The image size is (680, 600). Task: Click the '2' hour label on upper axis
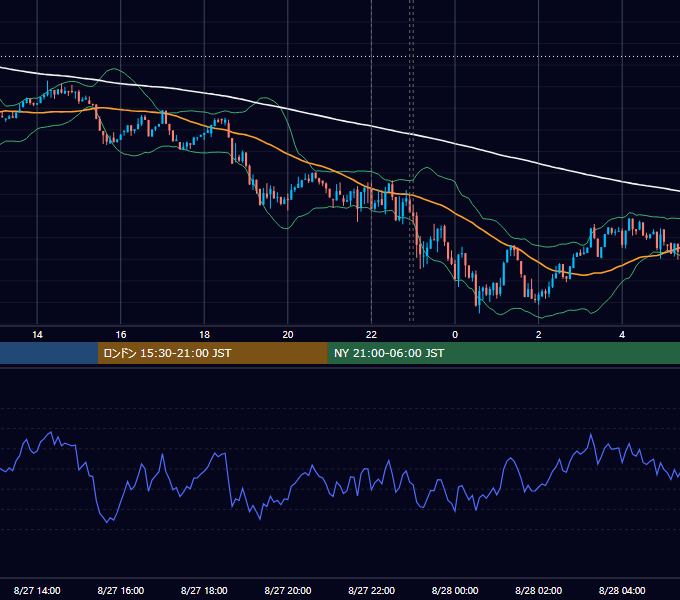tap(539, 335)
